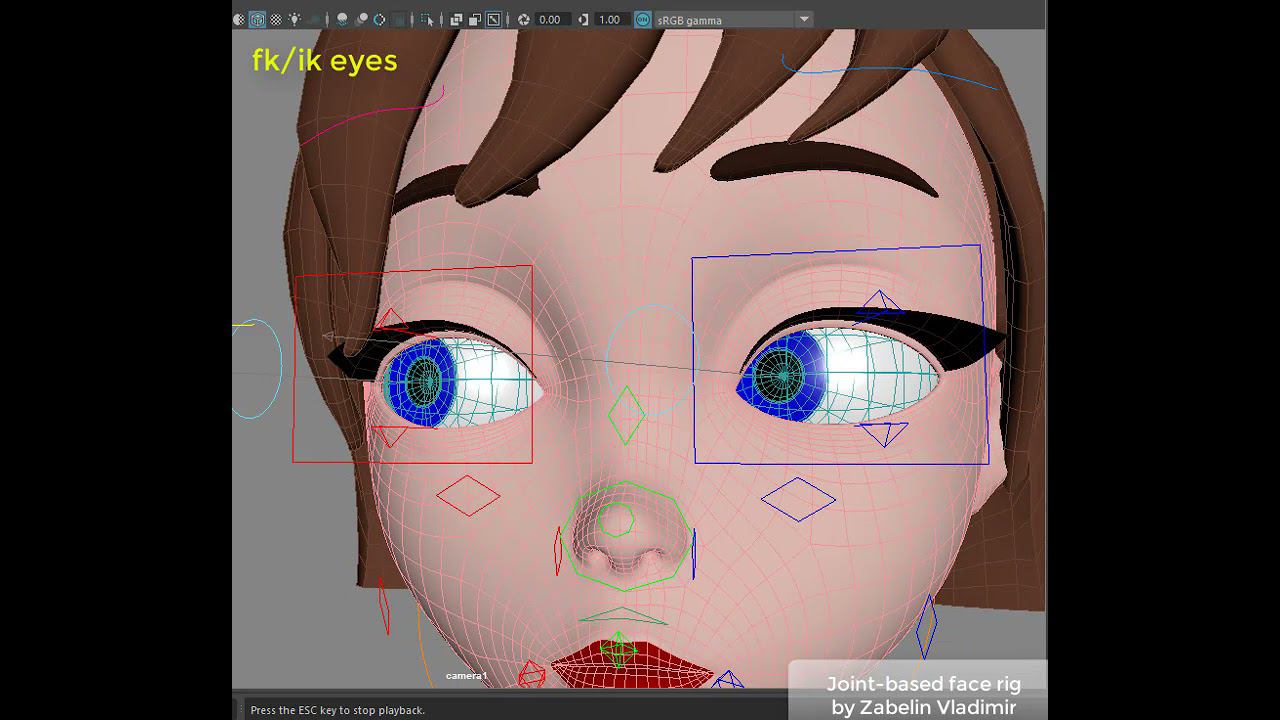1280x720 pixels.
Task: Click isolate select icon with cursor
Action: pyautogui.click(x=427, y=19)
